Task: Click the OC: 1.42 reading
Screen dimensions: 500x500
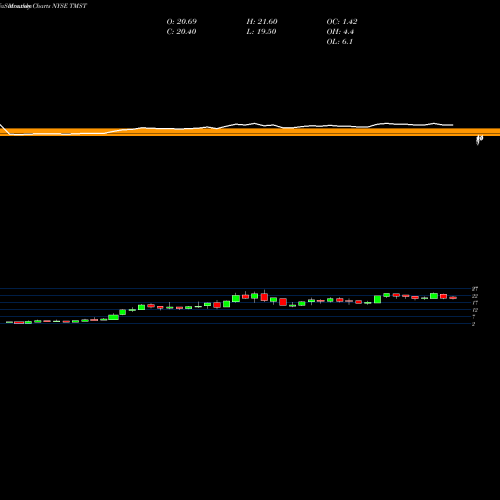Action: (342, 22)
